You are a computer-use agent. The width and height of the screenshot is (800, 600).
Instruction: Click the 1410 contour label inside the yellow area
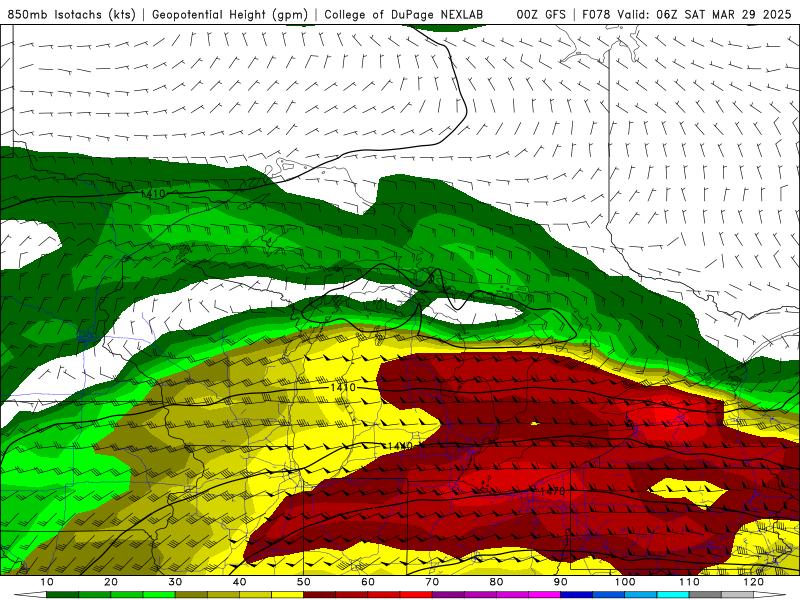343,388
